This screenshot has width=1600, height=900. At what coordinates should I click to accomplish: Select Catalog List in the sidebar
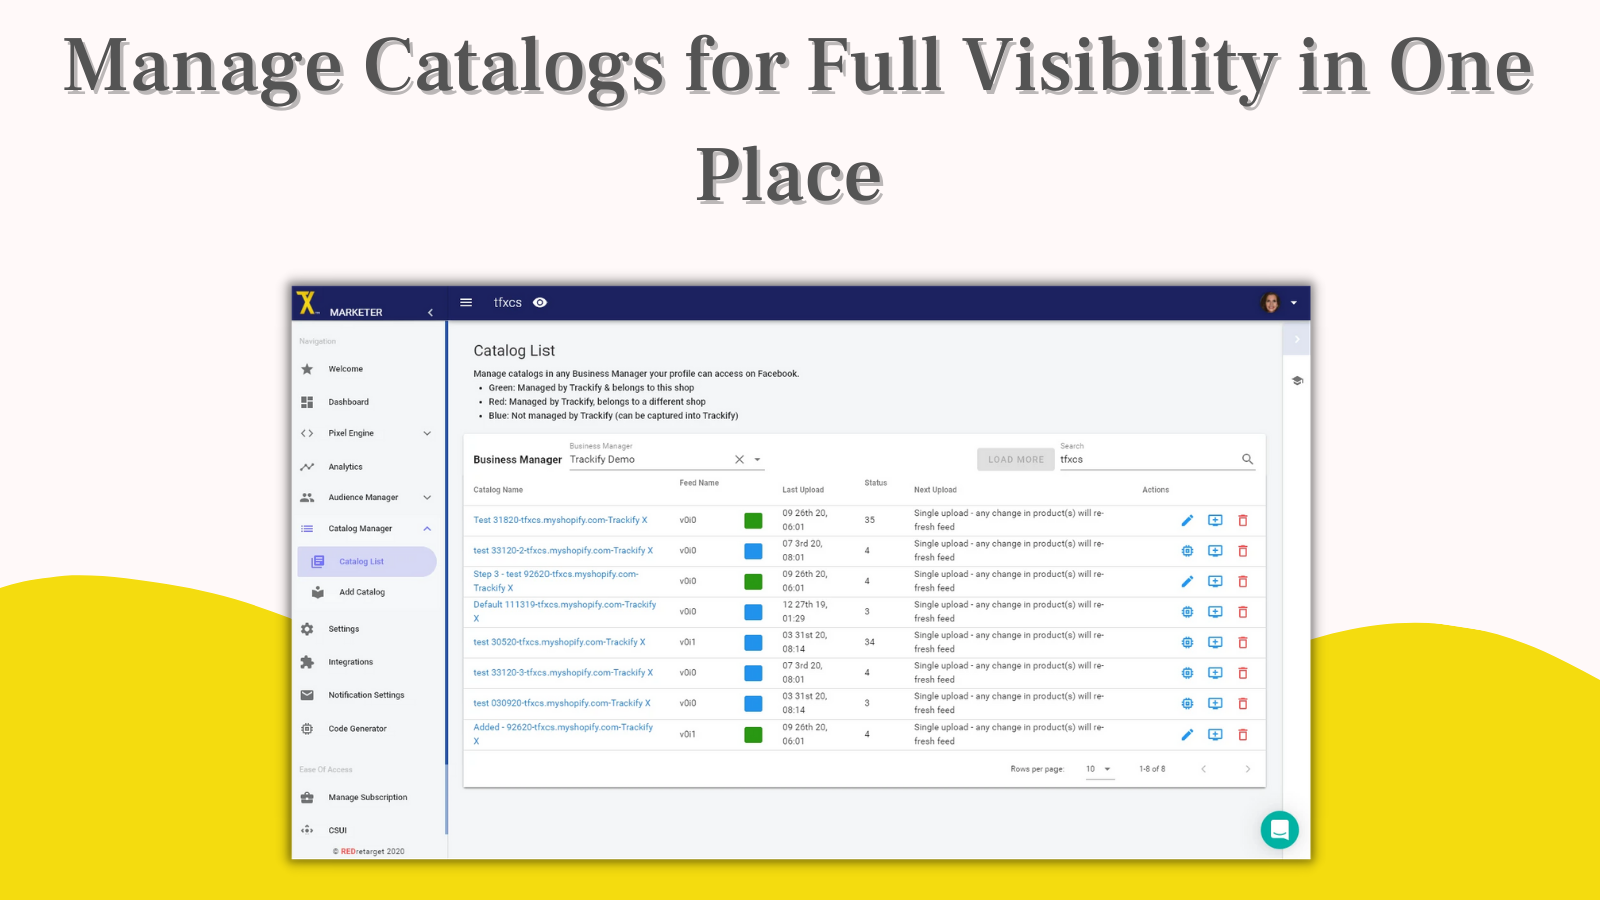point(367,562)
